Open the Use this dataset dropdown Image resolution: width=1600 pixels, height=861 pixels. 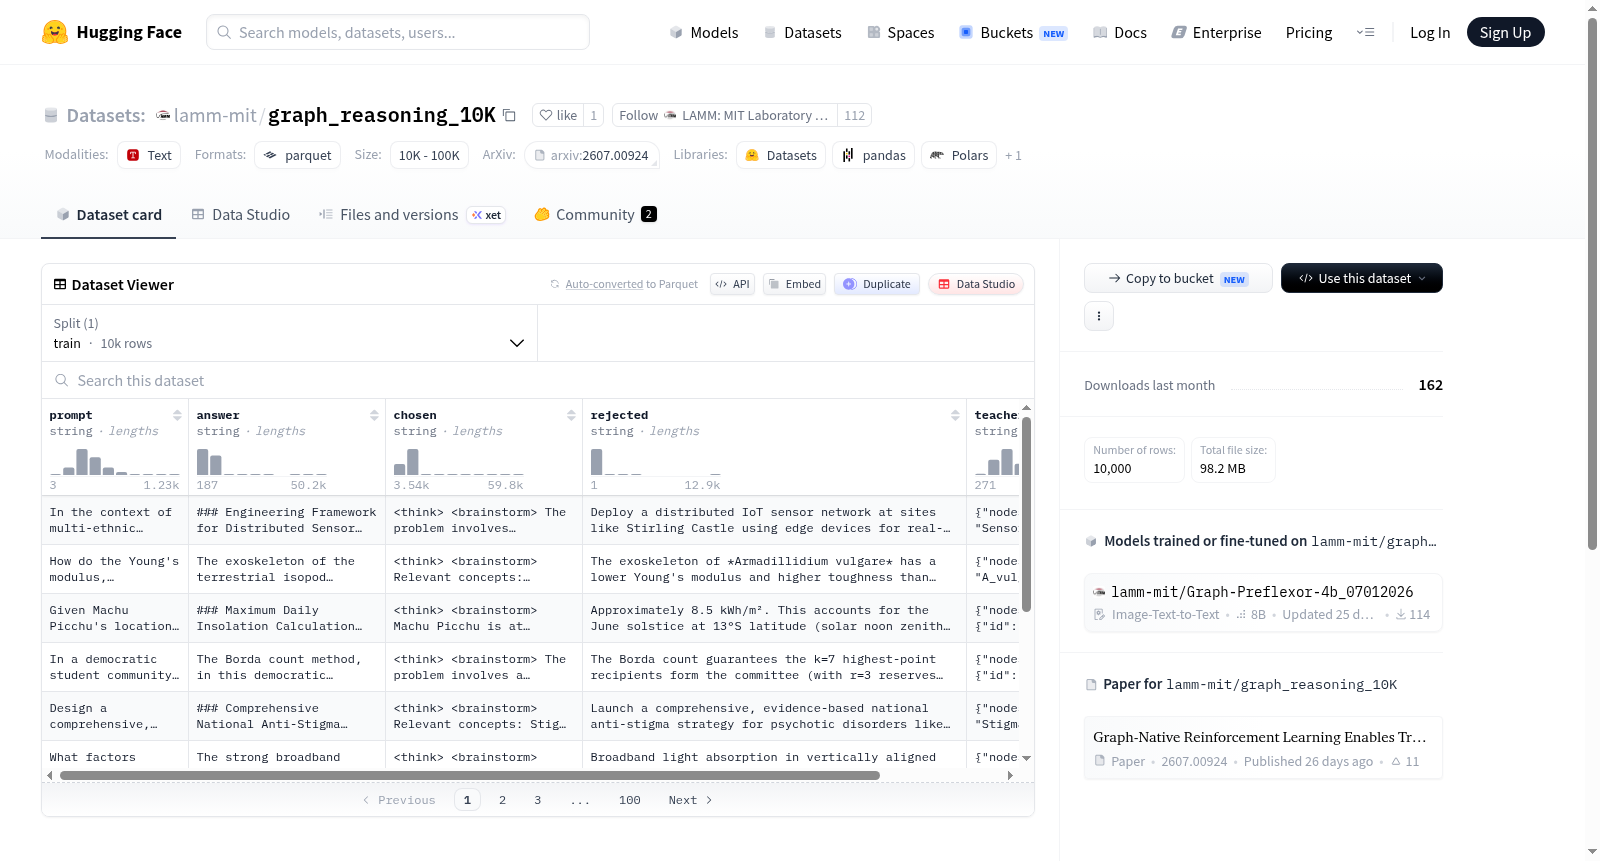click(1361, 278)
